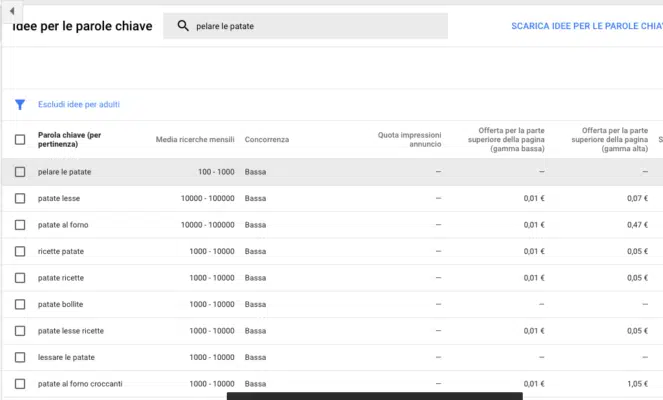663x400 pixels.
Task: Click the keyword 'pelare le patate' in the table
Action: tap(64, 172)
